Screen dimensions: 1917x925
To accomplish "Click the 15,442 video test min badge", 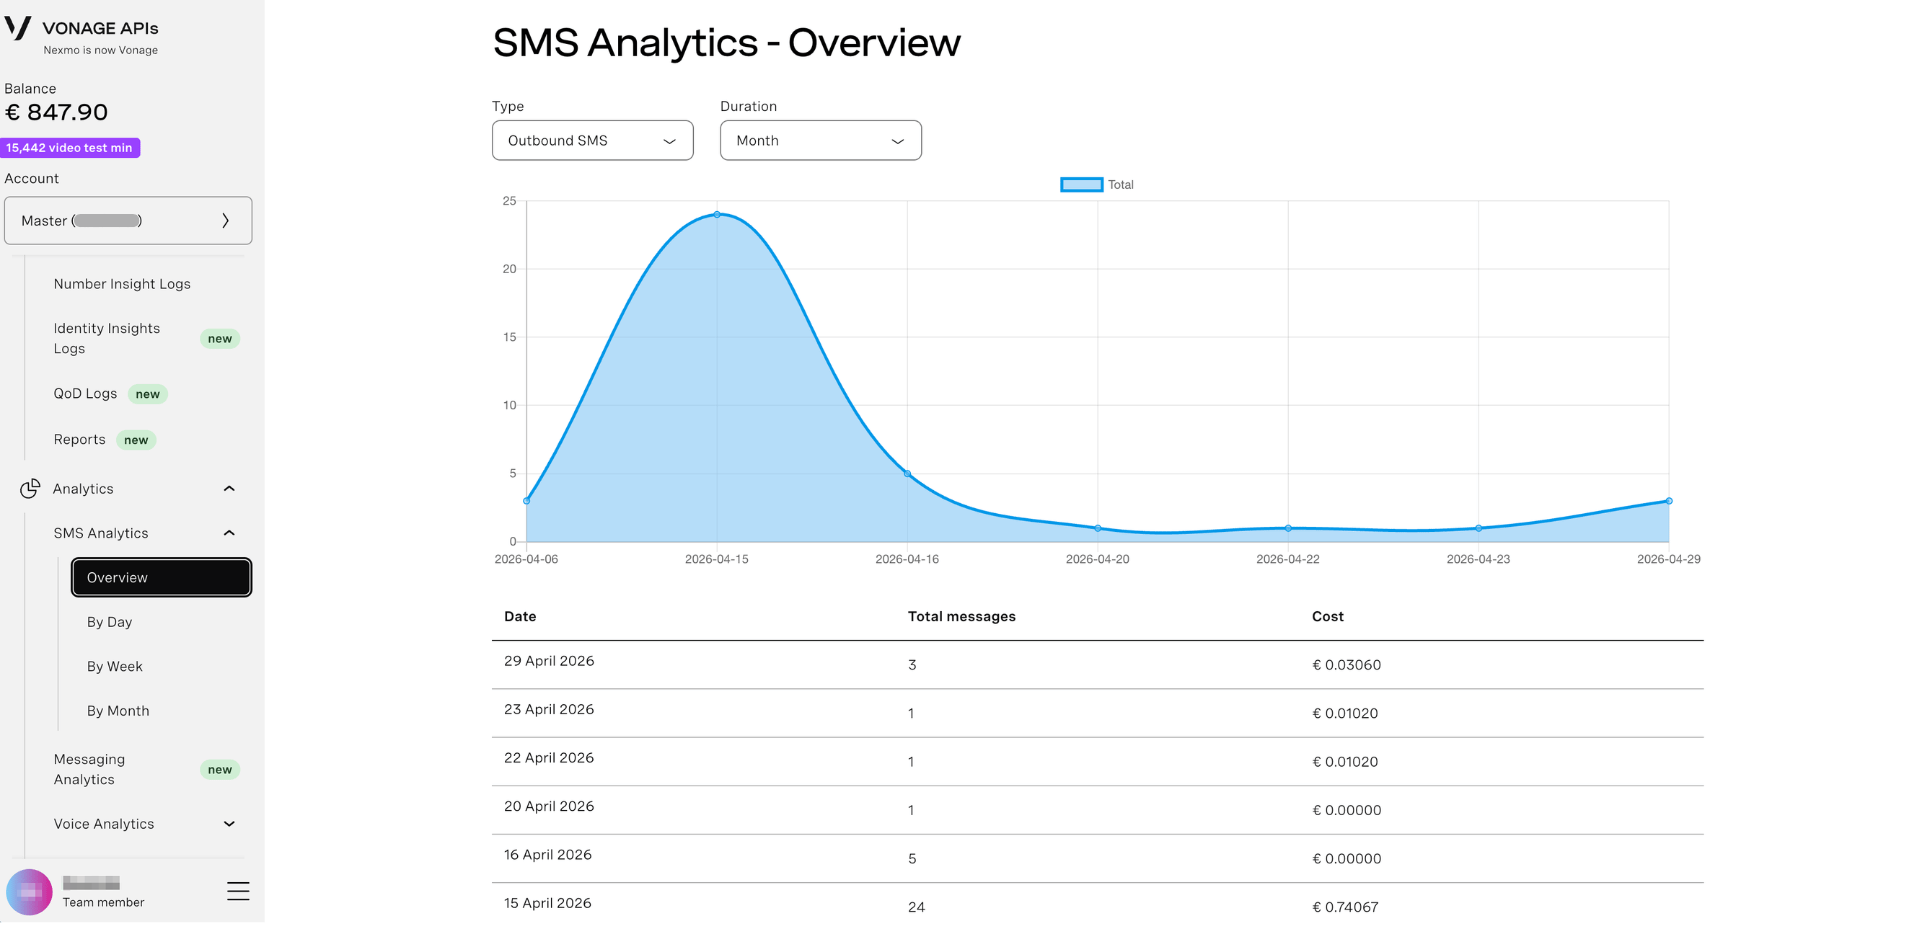I will point(70,148).
